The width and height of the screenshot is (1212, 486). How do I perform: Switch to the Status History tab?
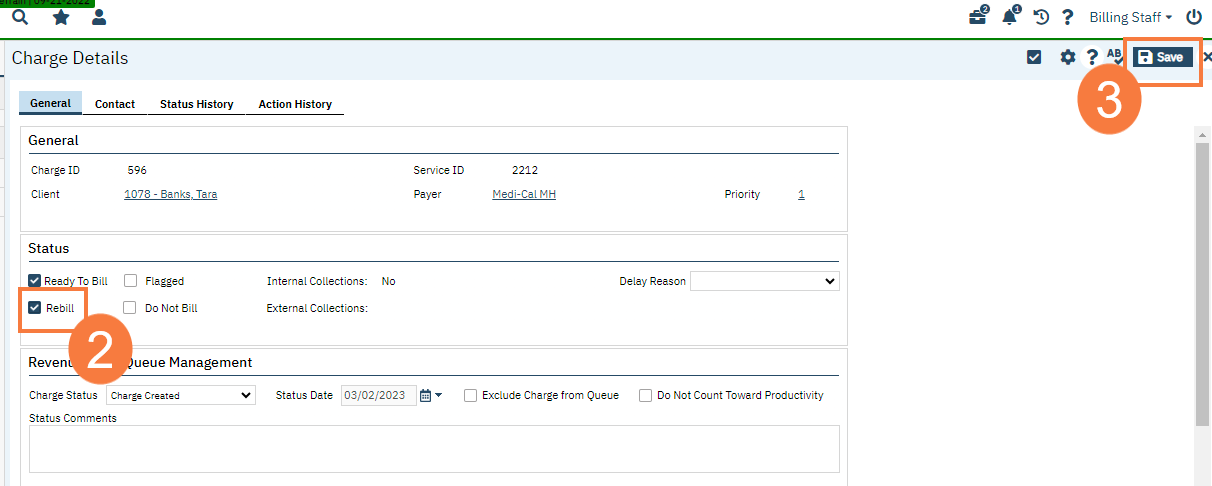[x=196, y=104]
